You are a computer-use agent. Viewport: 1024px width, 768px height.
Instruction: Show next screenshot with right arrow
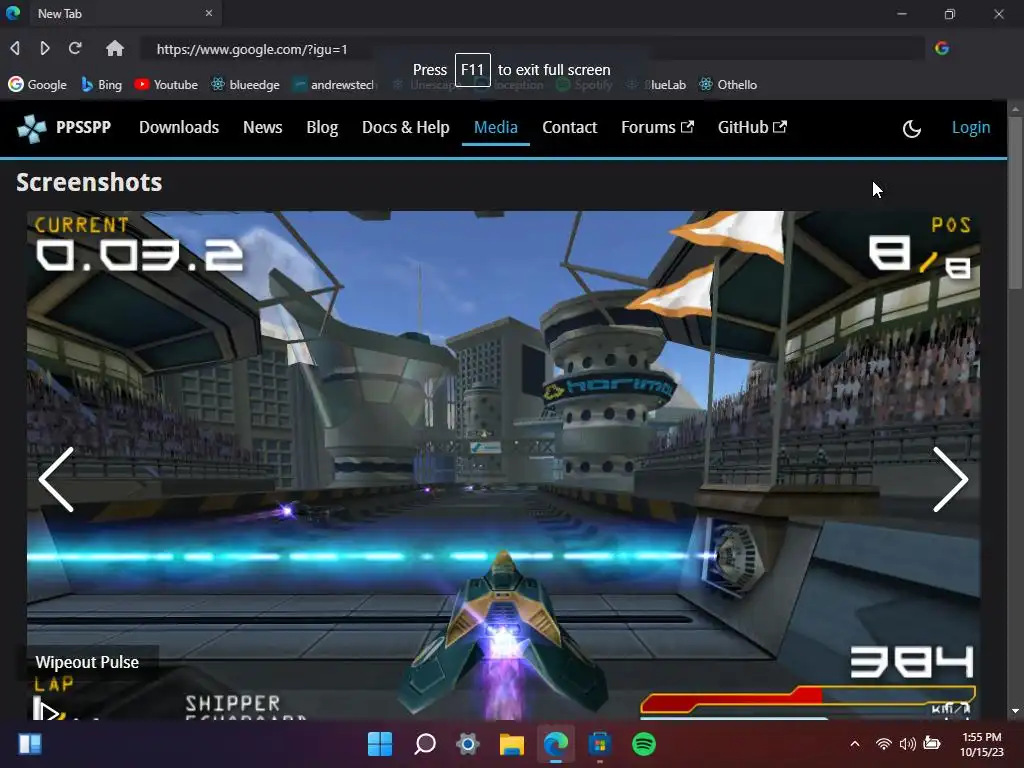(950, 479)
